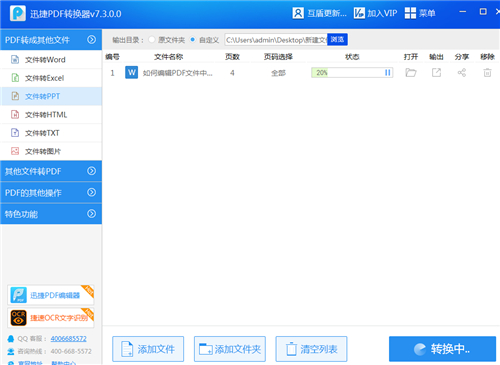Expand the PDF的其他操作 section

pyautogui.click(x=91, y=192)
